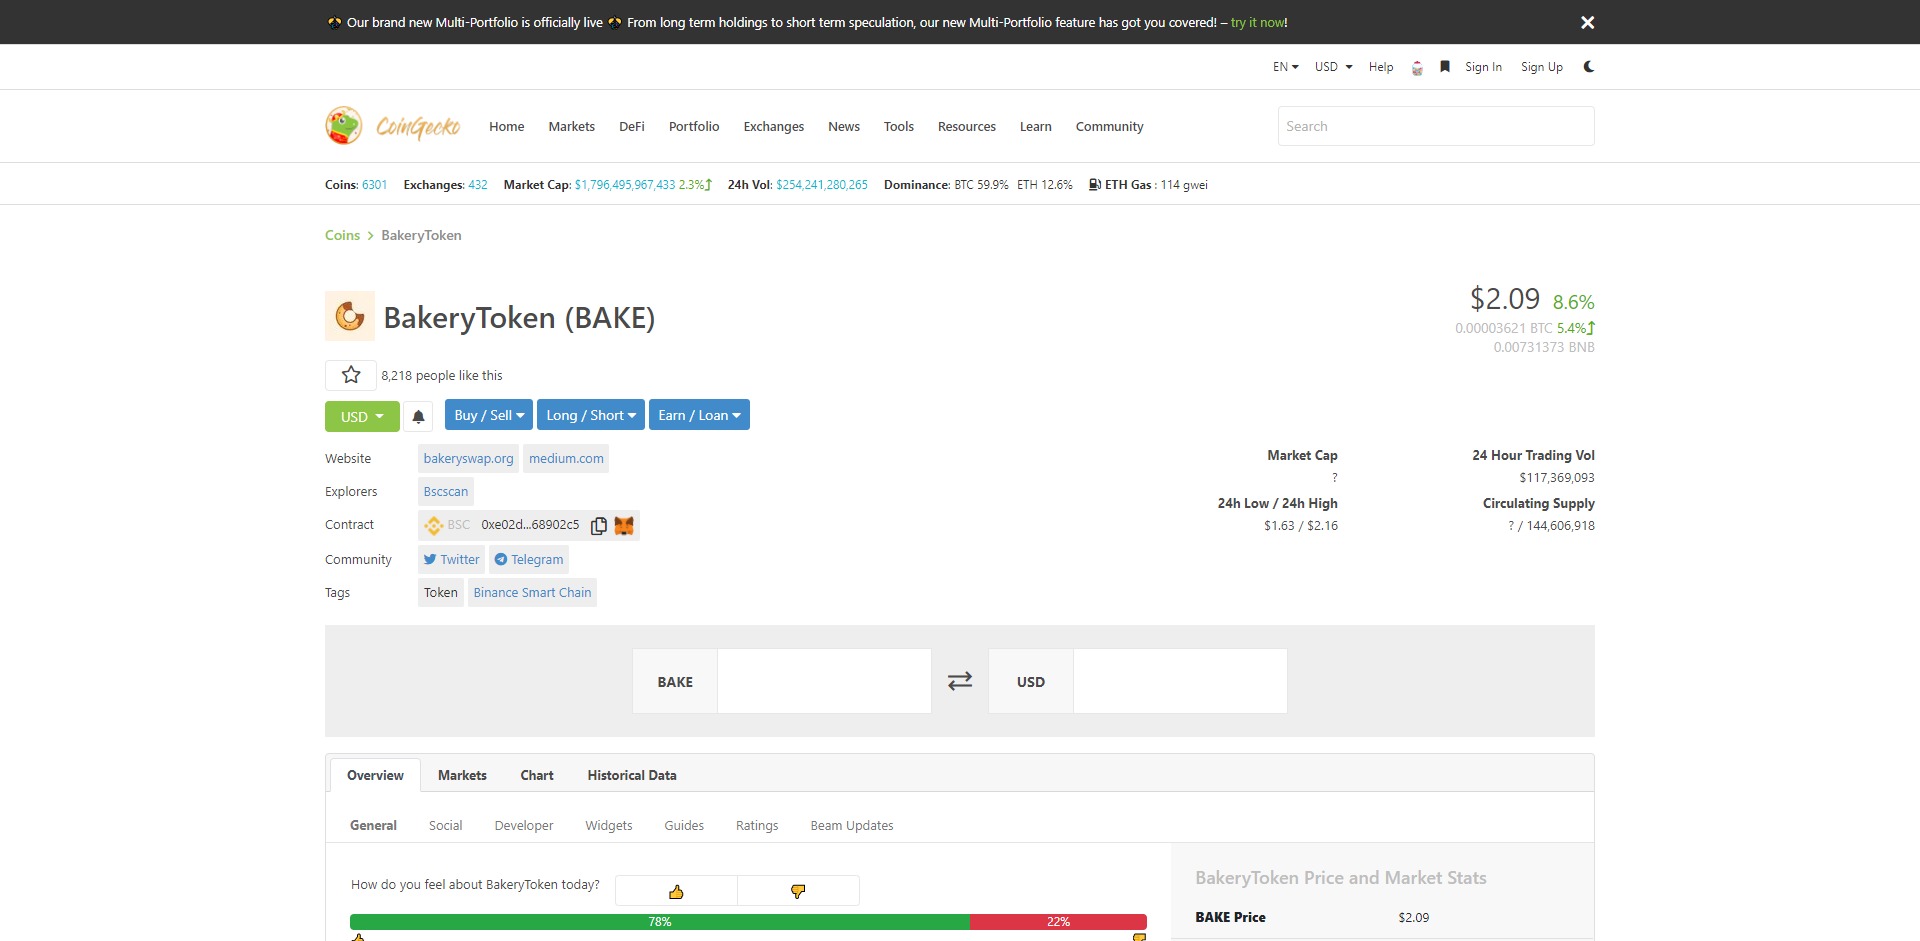Image resolution: width=1920 pixels, height=941 pixels.
Task: Select the Beam Updates sub-tab
Action: [x=851, y=825]
